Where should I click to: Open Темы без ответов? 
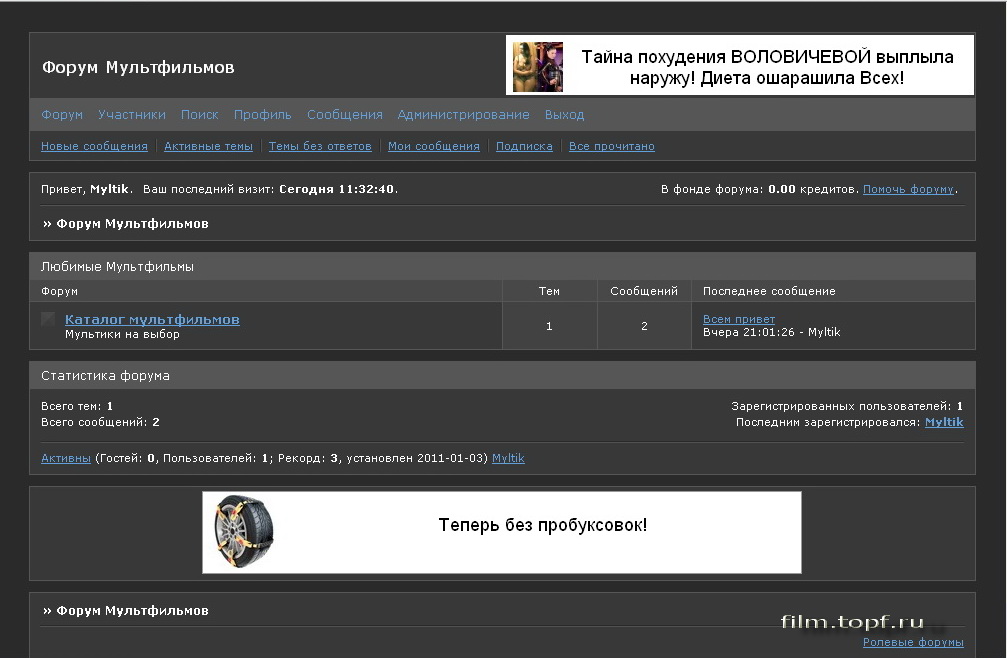click(319, 146)
